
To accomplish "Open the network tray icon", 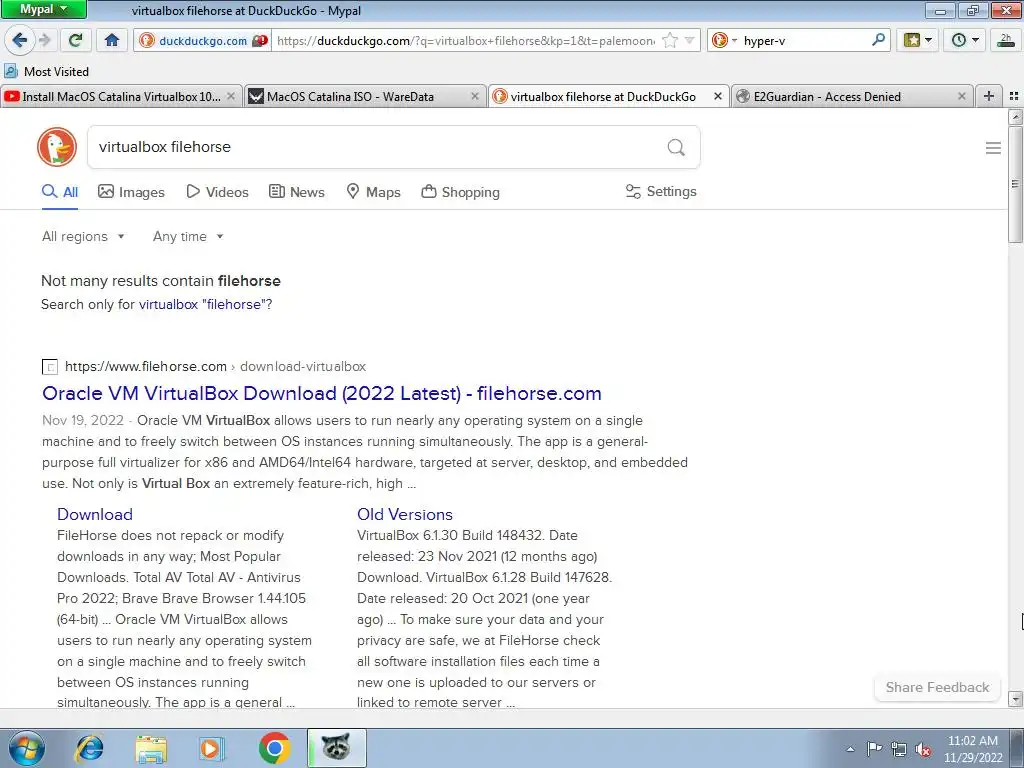I will tap(899, 749).
